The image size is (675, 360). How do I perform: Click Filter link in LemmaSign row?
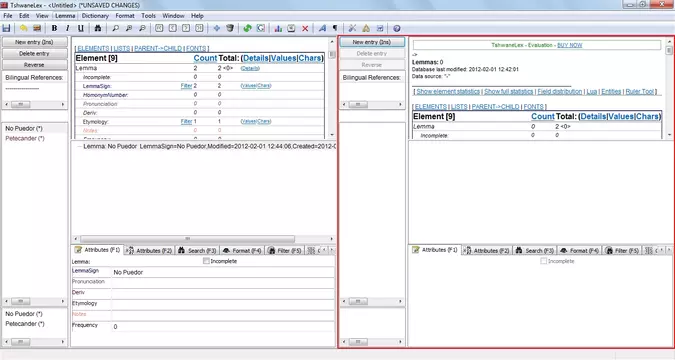coord(186,86)
